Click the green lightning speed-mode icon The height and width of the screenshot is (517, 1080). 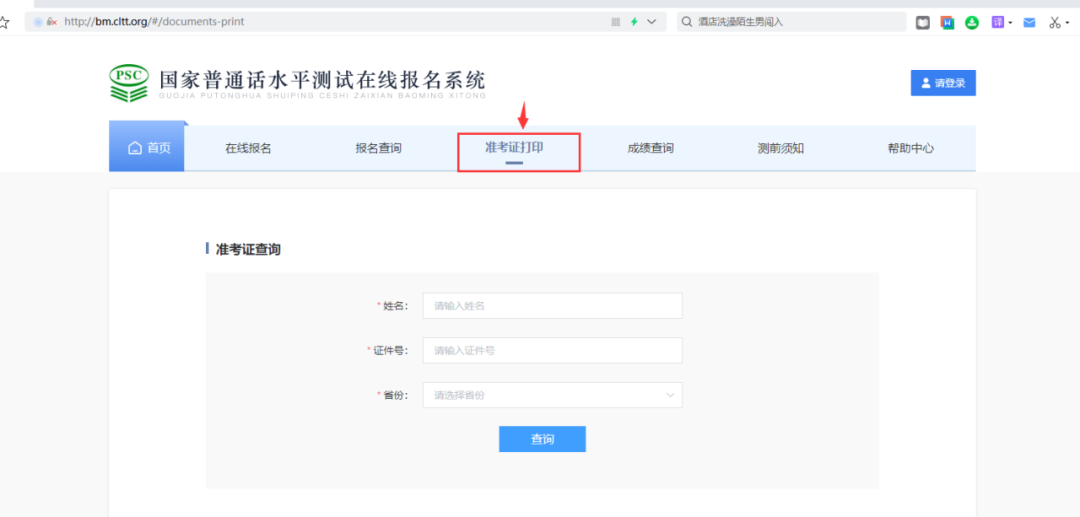click(x=634, y=22)
